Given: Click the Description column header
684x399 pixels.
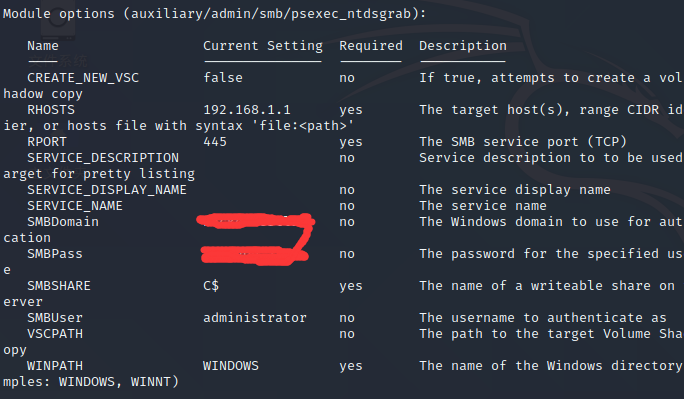Looking at the screenshot, I should [463, 46].
